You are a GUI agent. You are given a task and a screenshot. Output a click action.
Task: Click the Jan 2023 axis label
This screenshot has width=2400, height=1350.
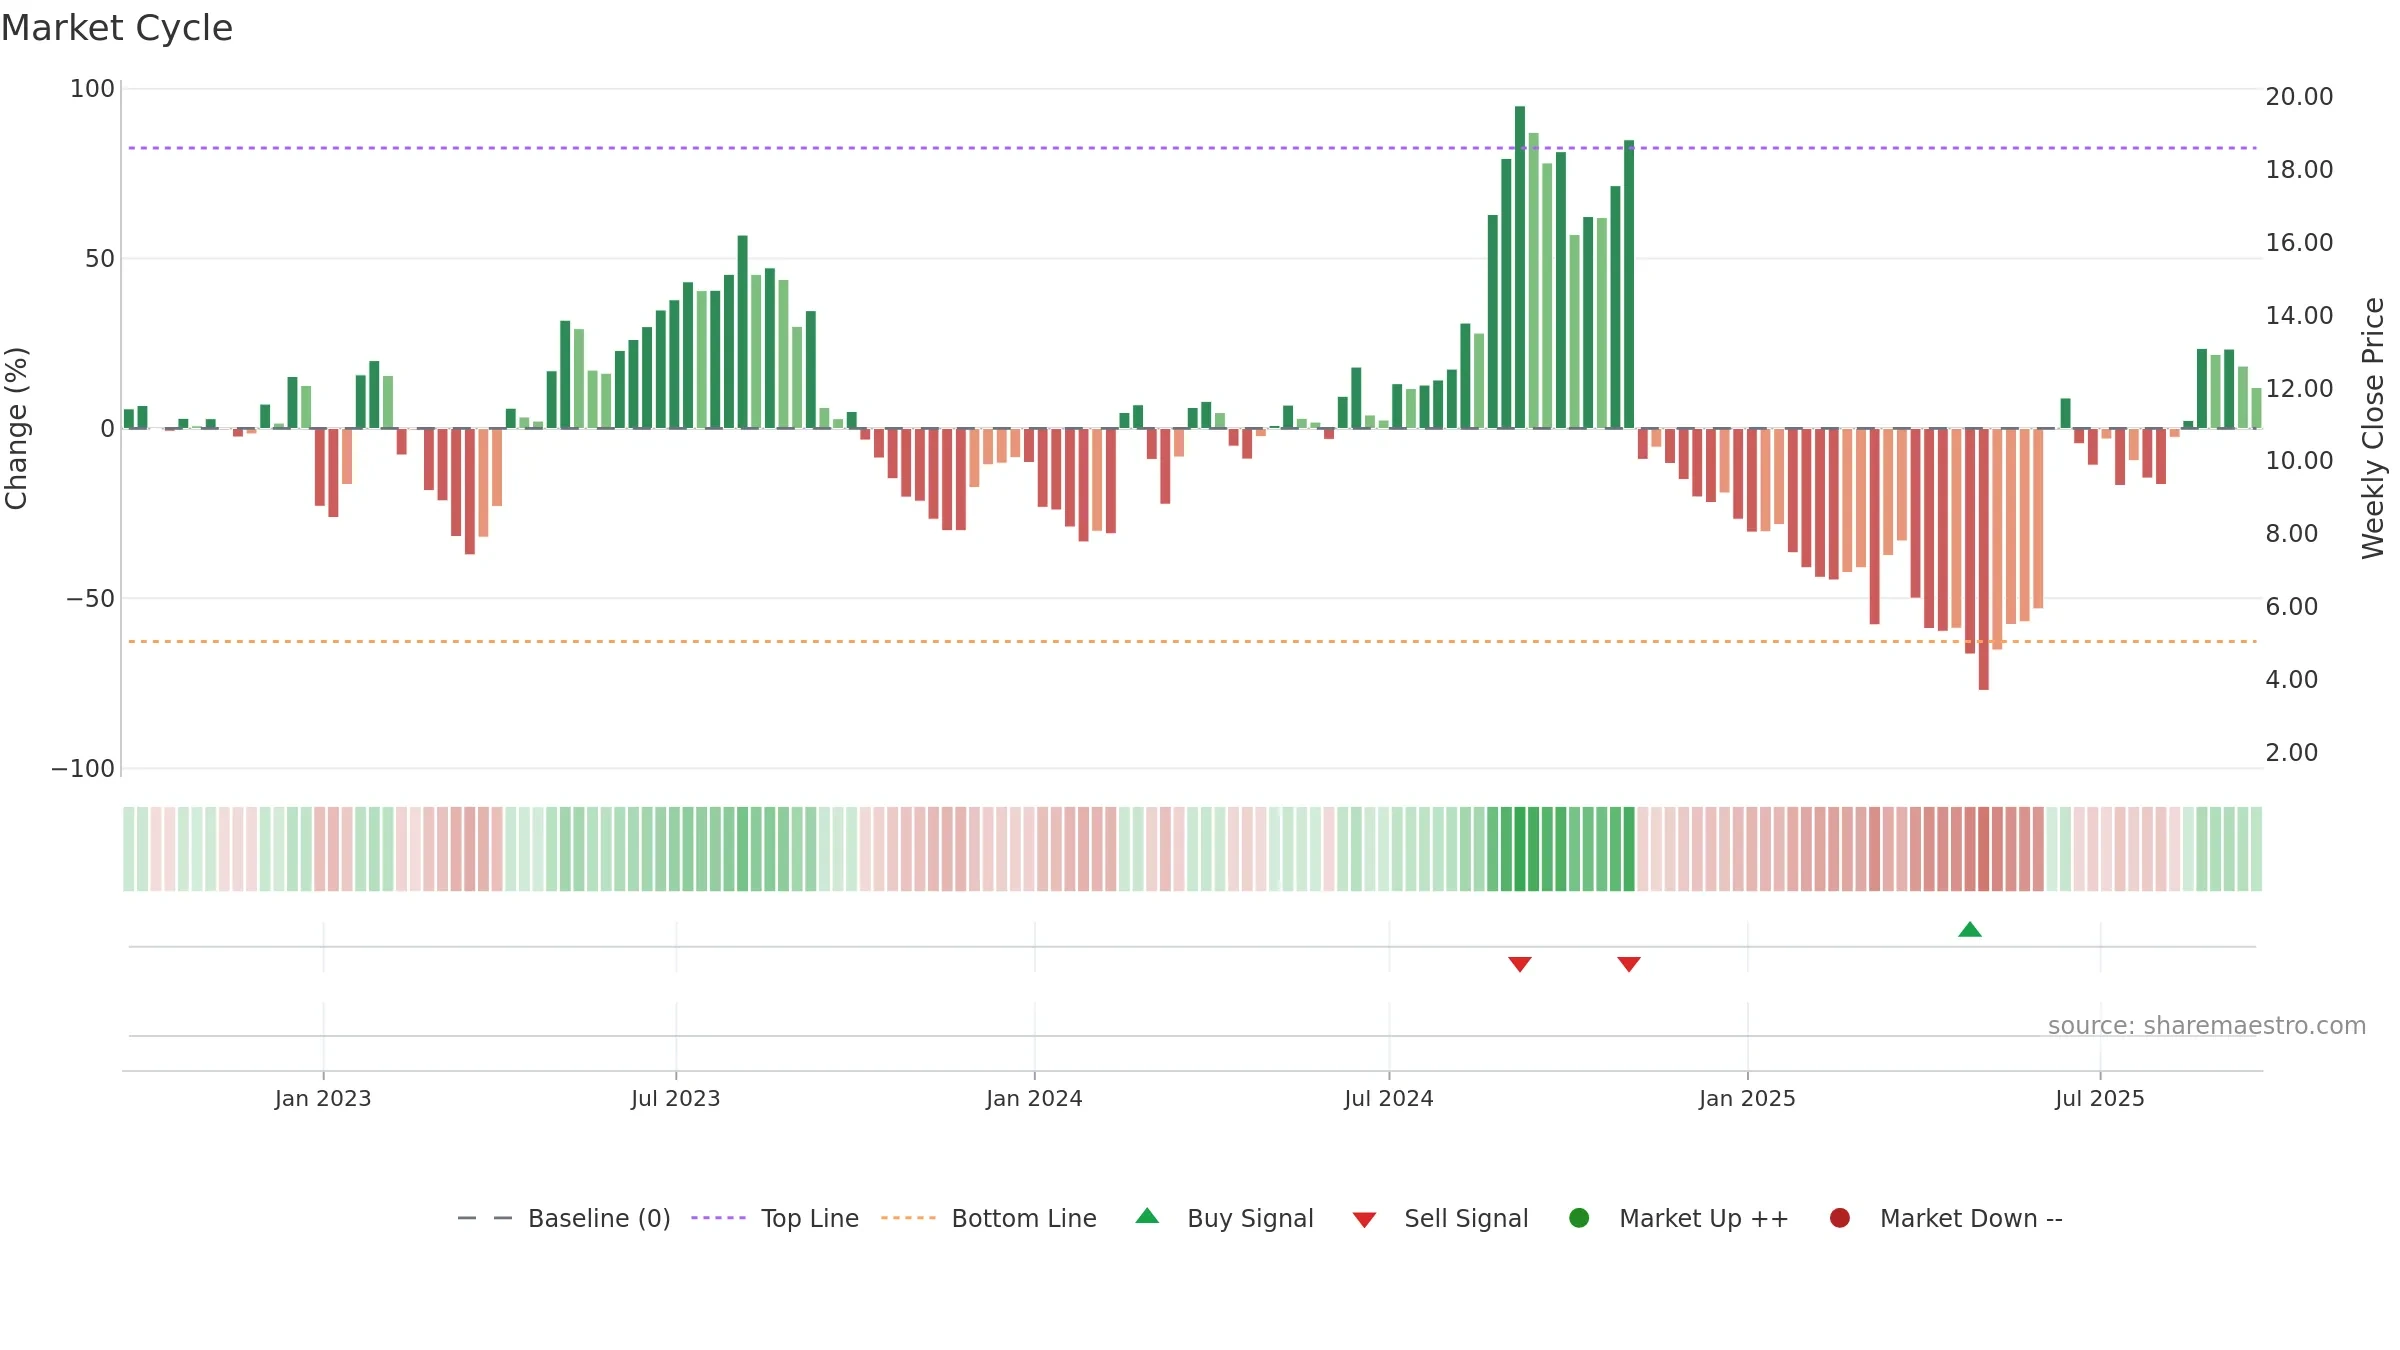pos(323,1099)
